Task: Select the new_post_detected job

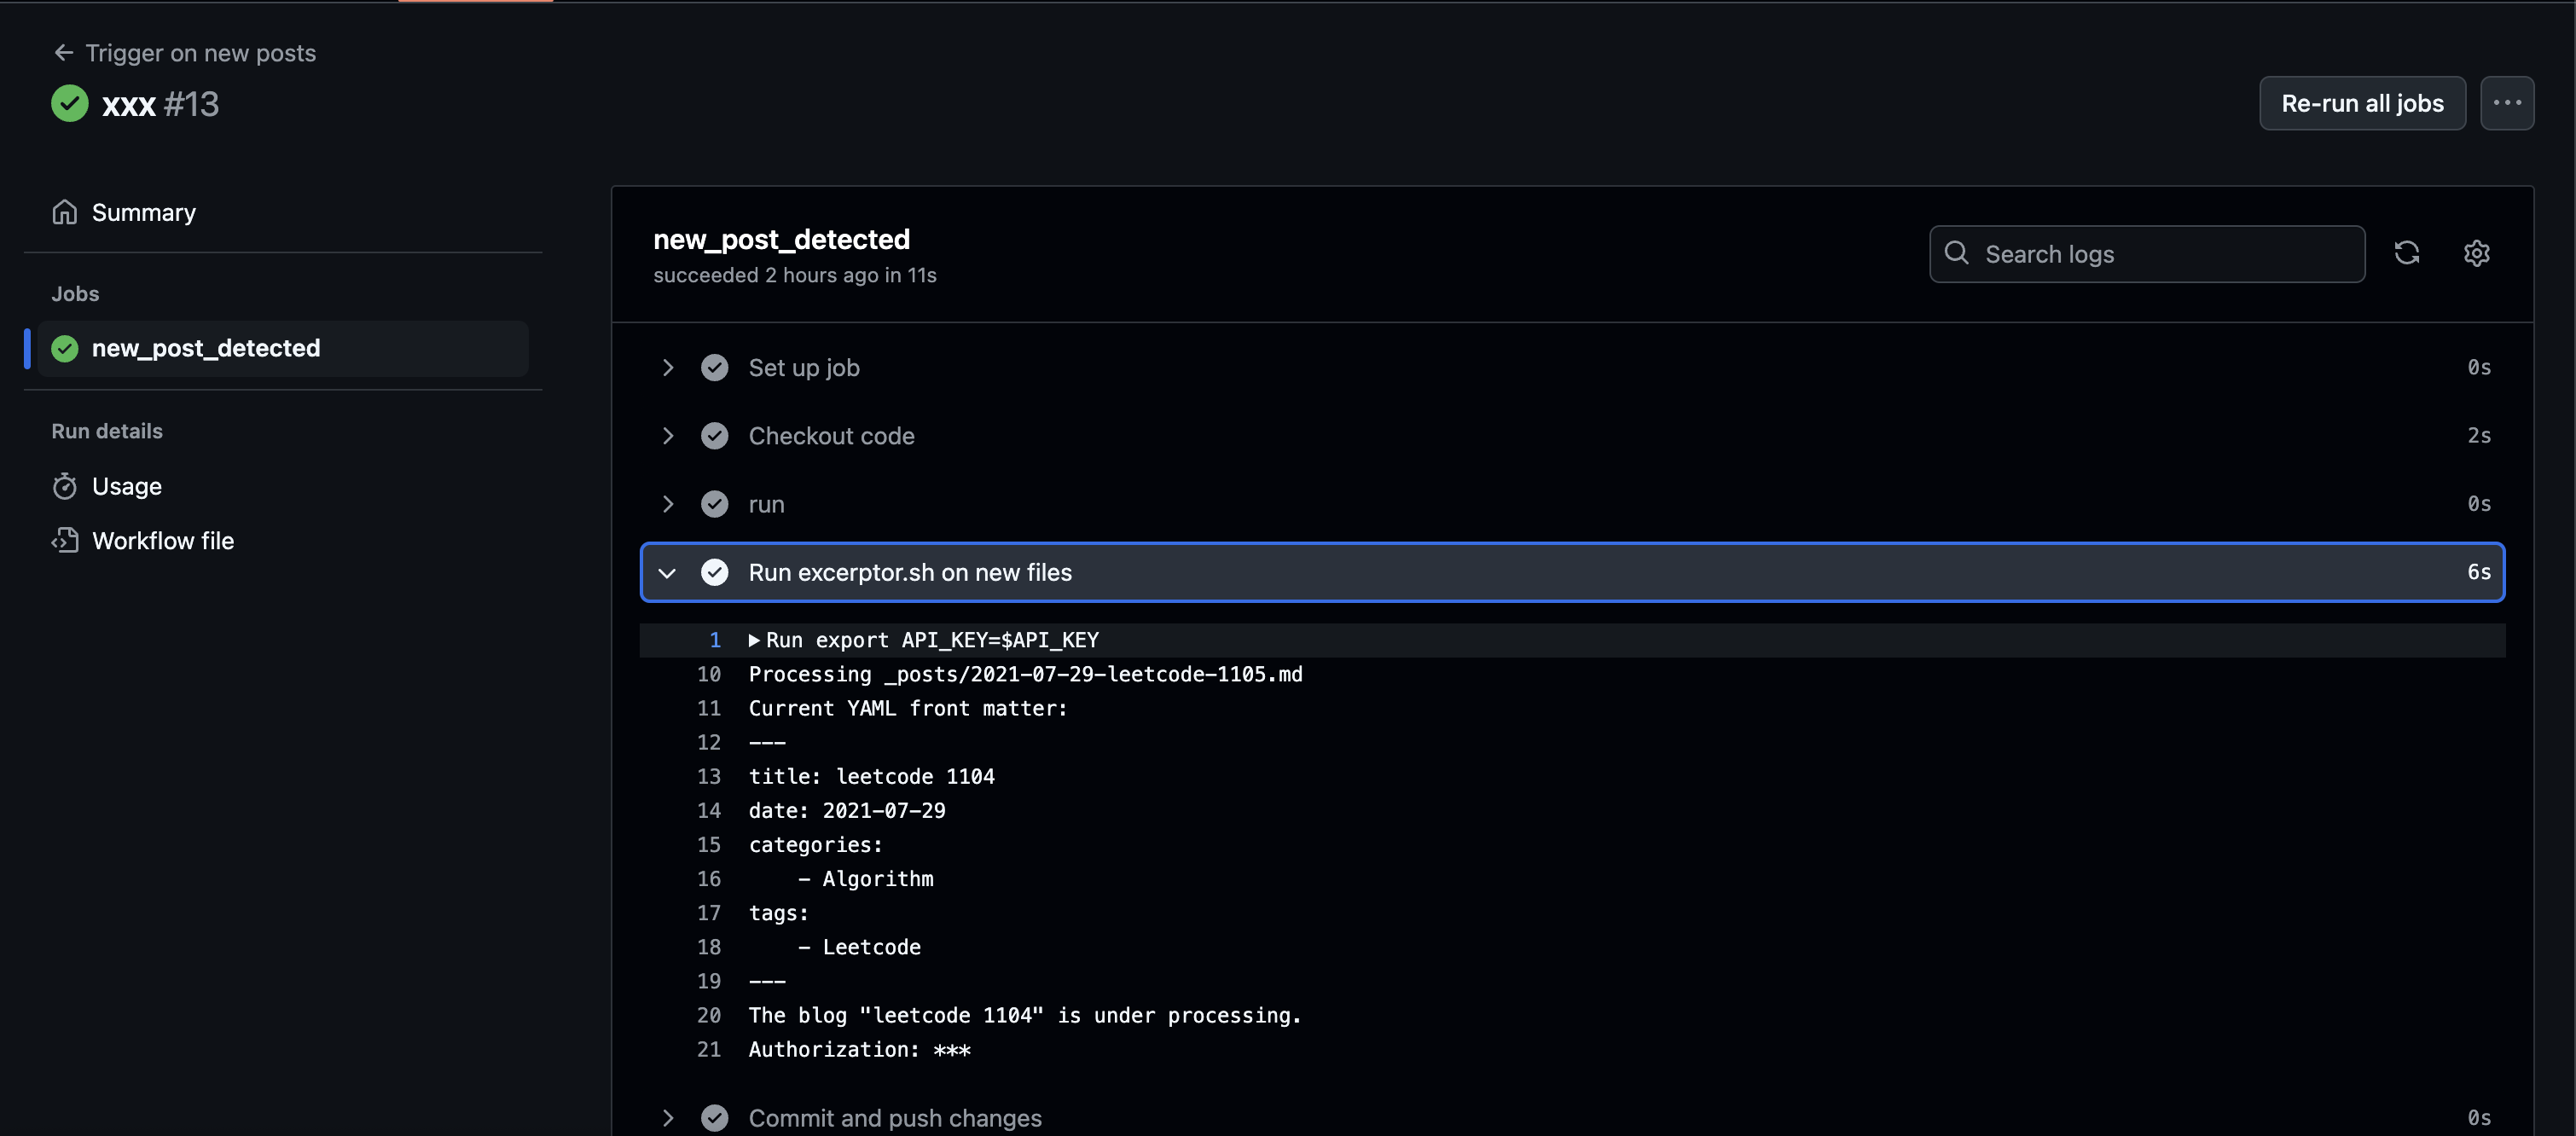Action: (x=283, y=349)
